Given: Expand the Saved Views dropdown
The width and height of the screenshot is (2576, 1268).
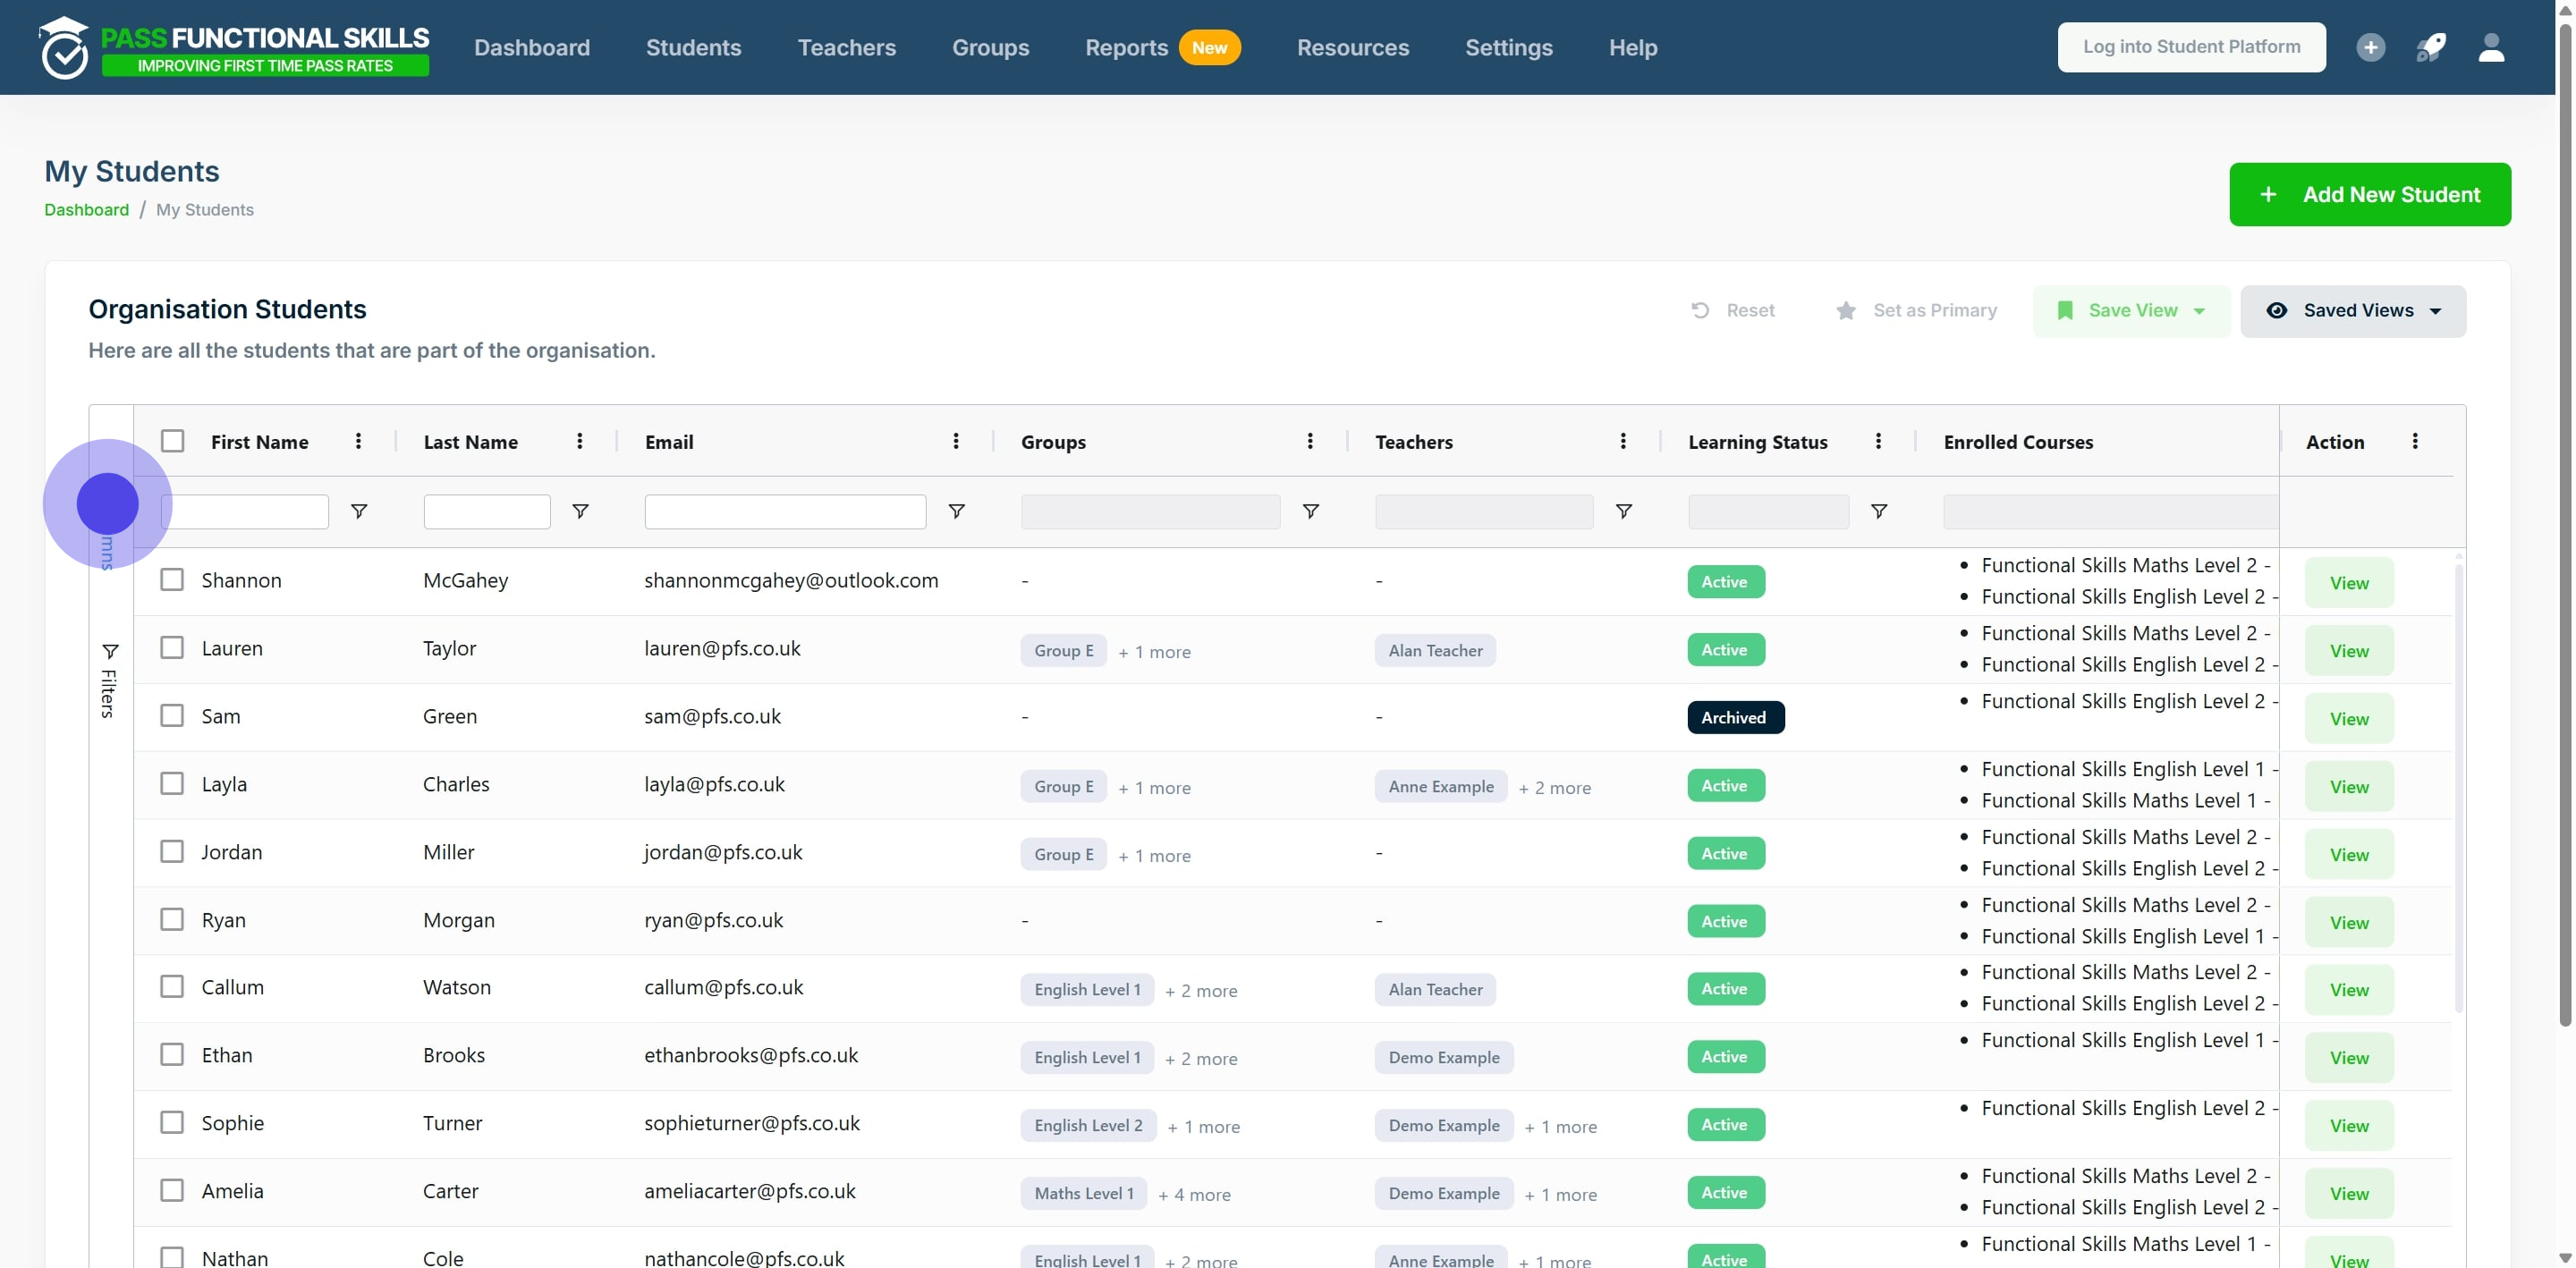Looking at the screenshot, I should point(2353,311).
